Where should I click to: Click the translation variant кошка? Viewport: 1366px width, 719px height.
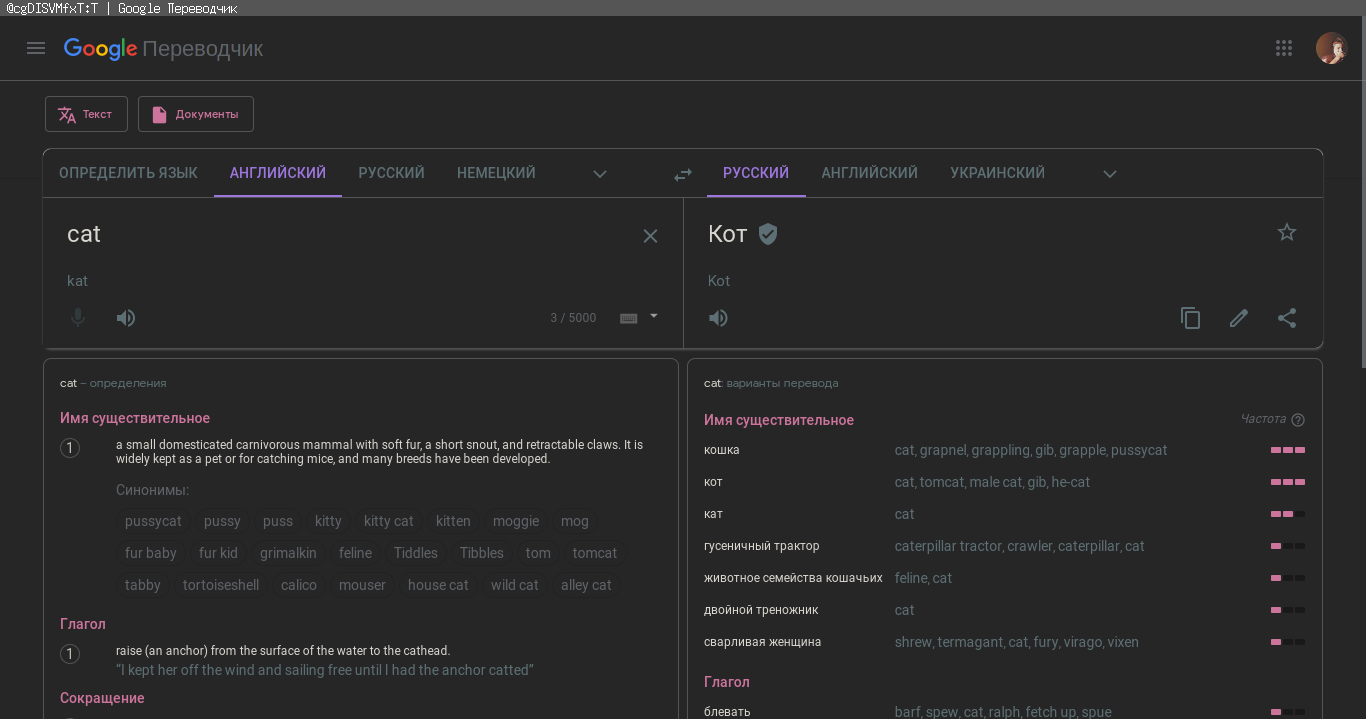tap(722, 450)
